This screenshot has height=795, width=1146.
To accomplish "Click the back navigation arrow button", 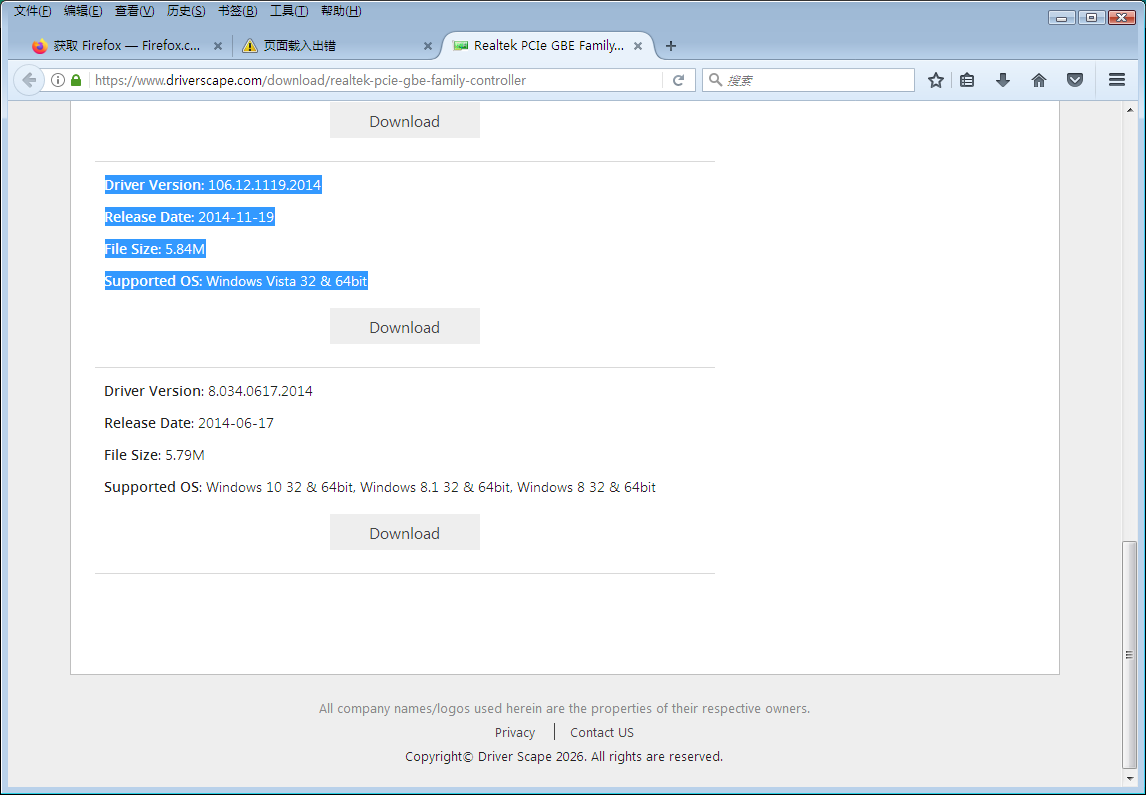I will 29,80.
